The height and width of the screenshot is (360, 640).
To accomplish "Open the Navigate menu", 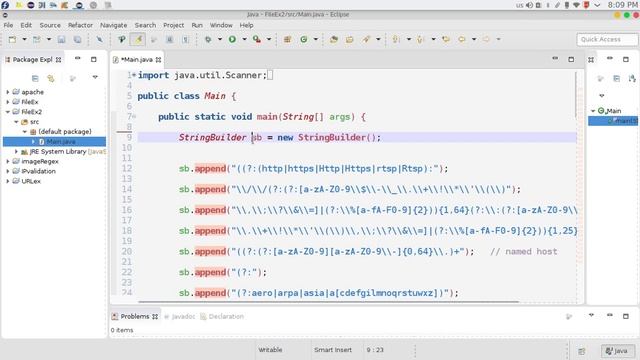I will 113,25.
